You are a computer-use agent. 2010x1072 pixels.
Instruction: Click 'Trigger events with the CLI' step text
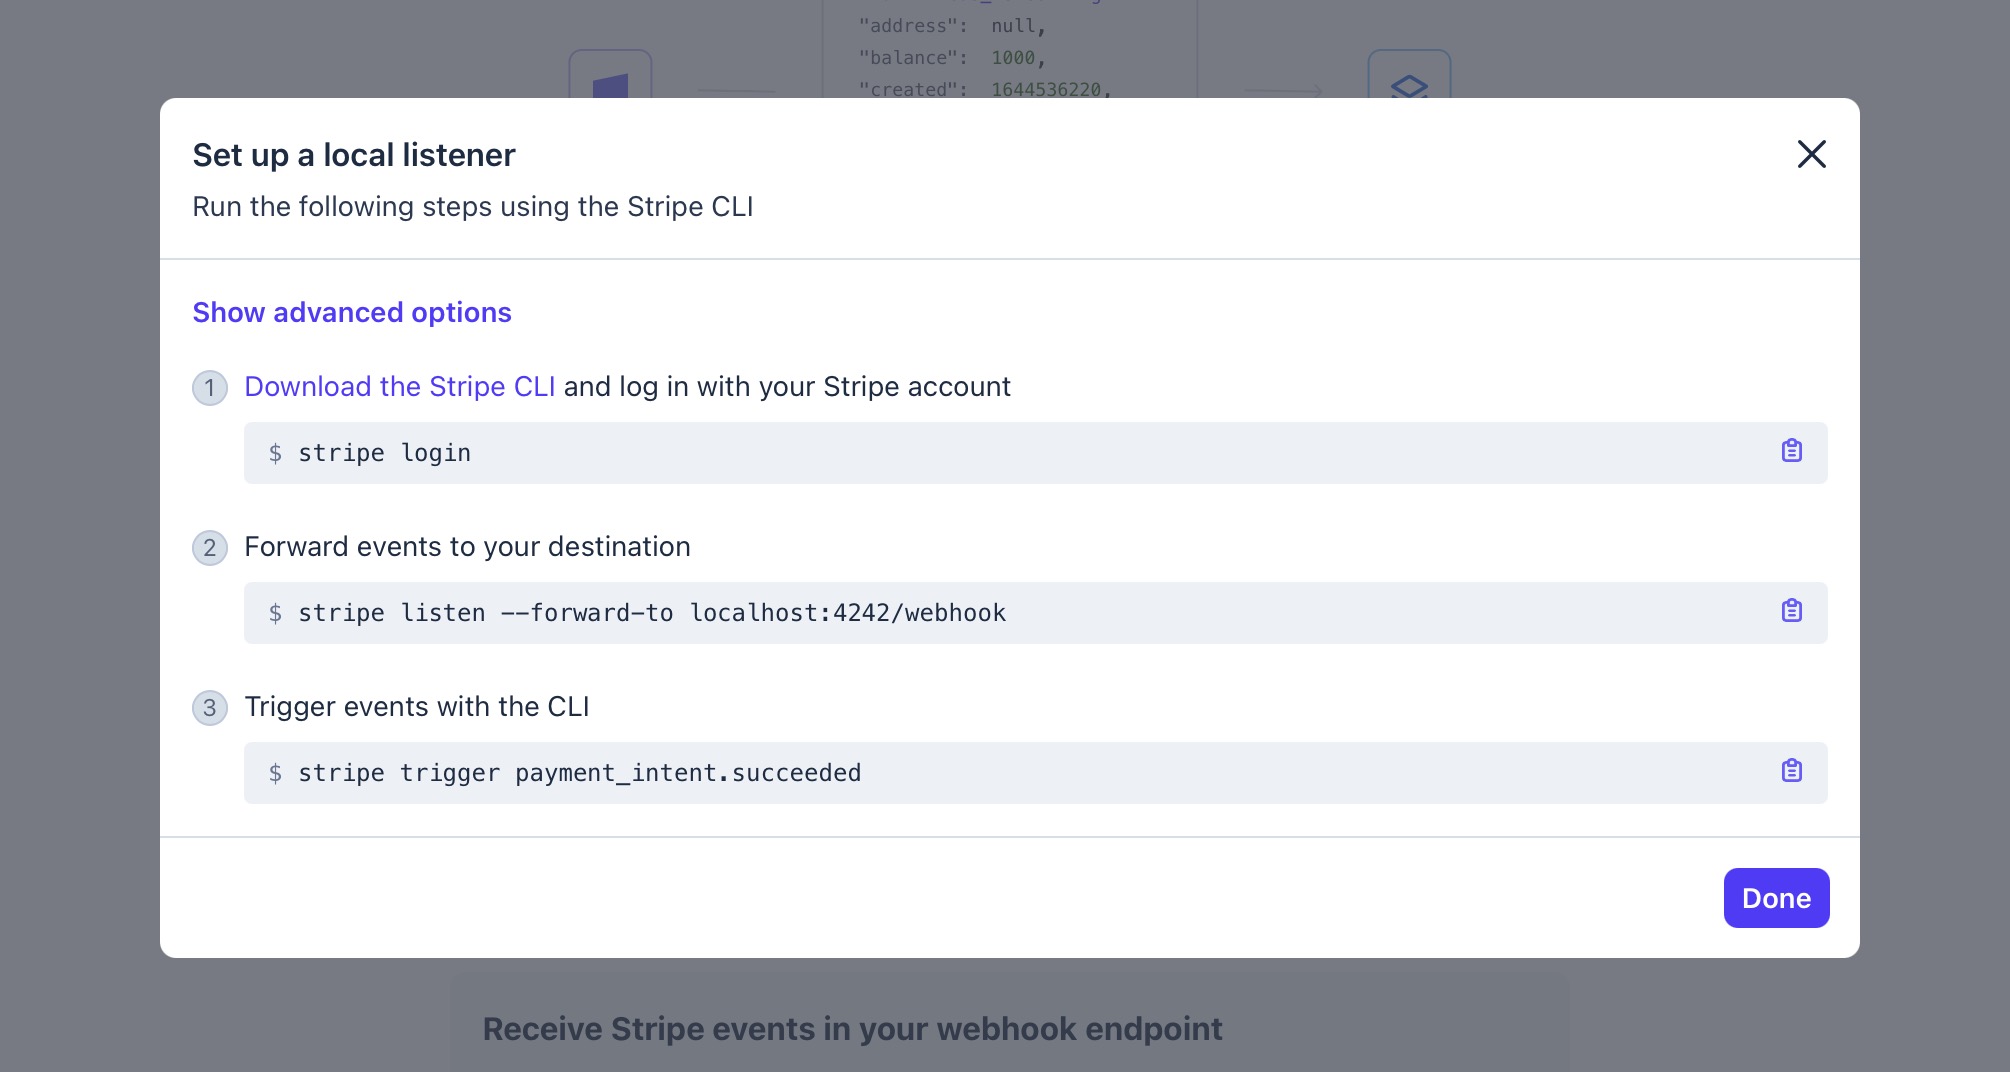pos(417,706)
